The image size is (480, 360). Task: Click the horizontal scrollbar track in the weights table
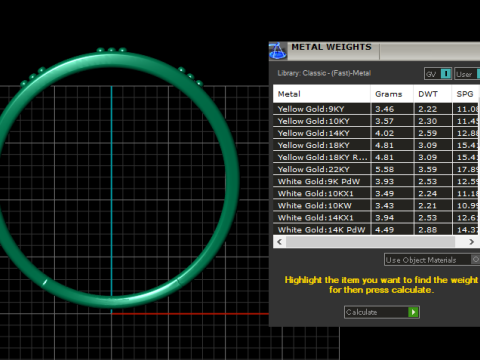pos(370,242)
